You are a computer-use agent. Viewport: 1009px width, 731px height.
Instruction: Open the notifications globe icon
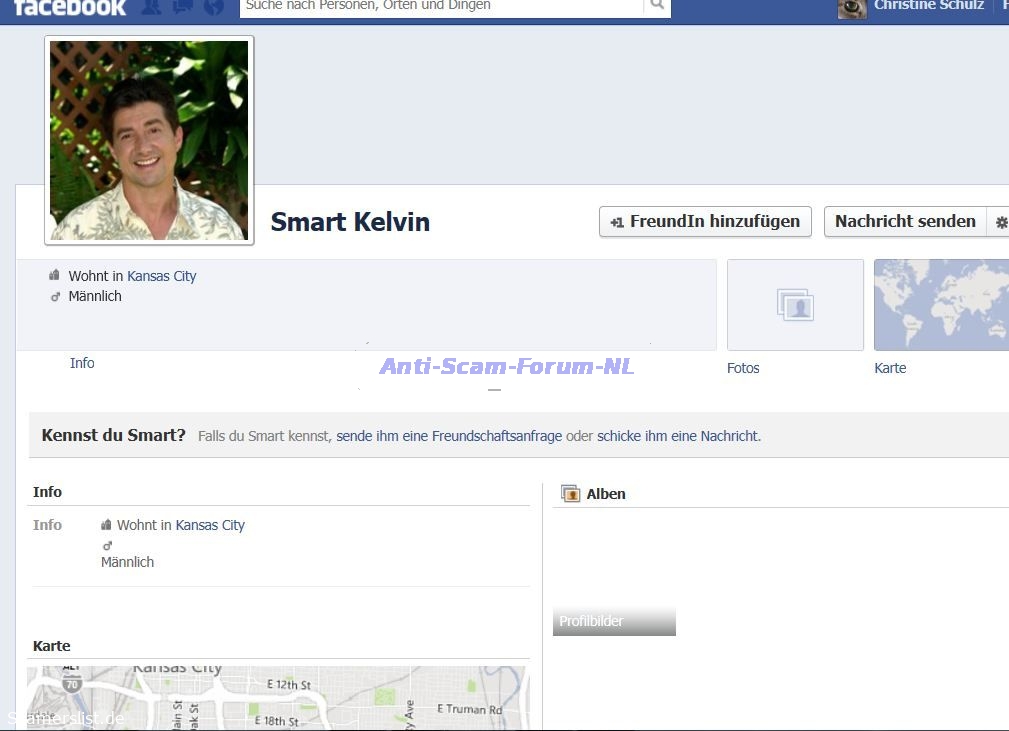pos(213,7)
